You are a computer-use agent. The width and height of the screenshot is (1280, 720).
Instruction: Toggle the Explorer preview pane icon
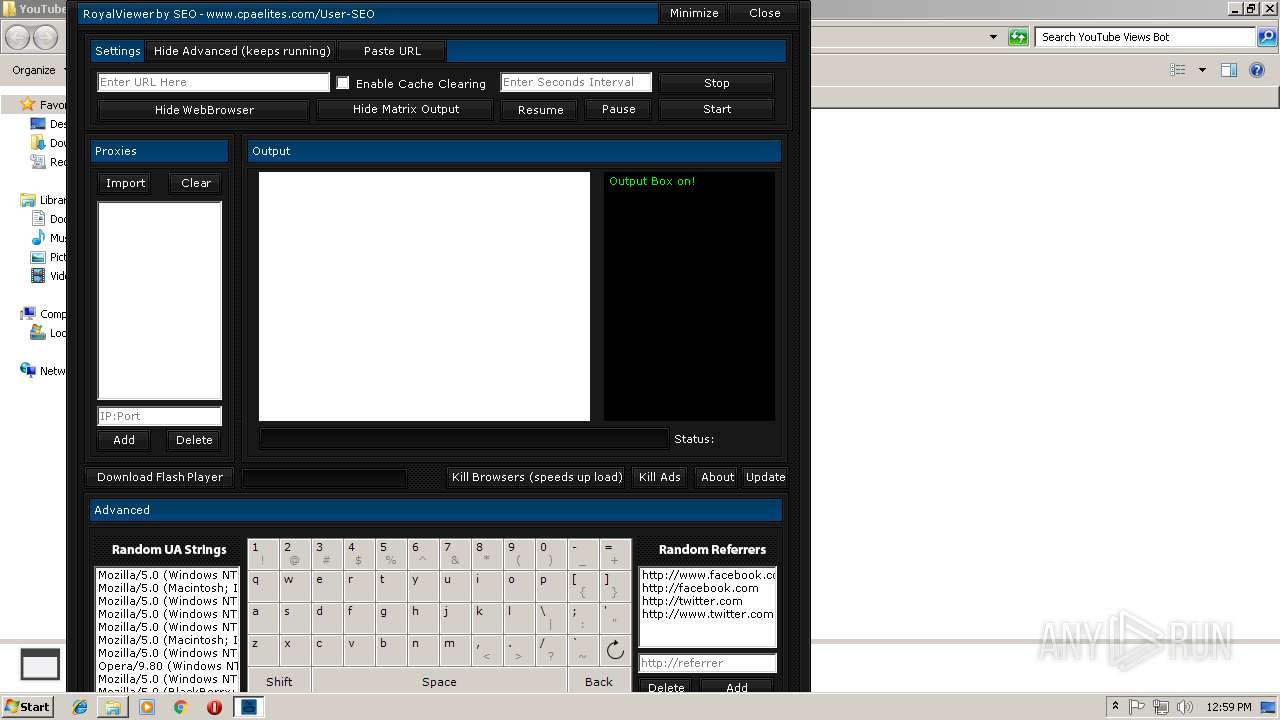tap(1229, 70)
